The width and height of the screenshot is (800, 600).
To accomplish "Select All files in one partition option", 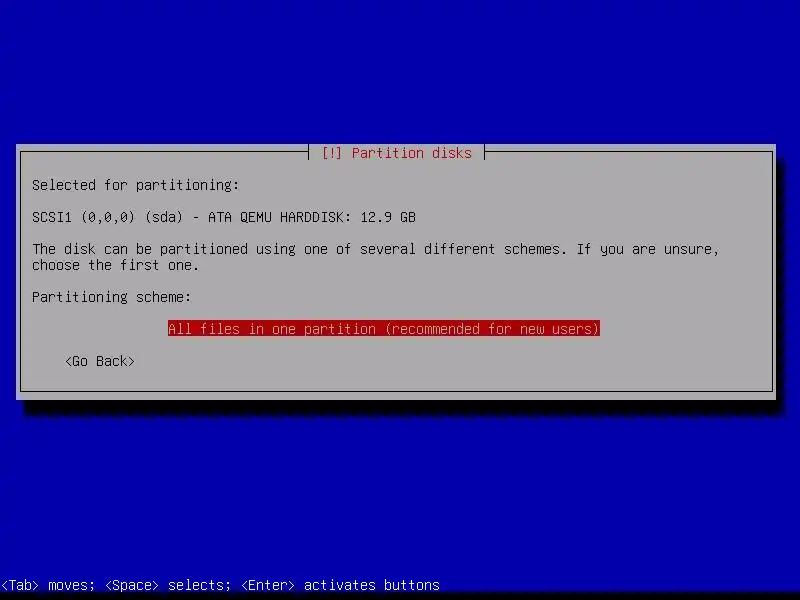I will tap(384, 329).
